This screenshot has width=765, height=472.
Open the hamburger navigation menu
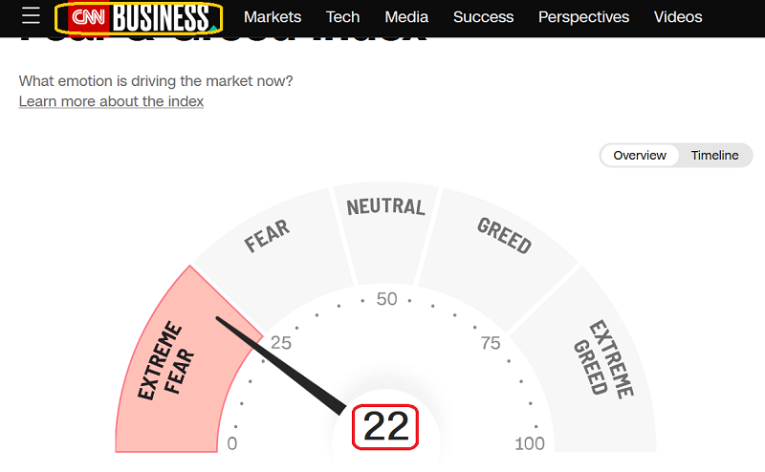coord(31,17)
